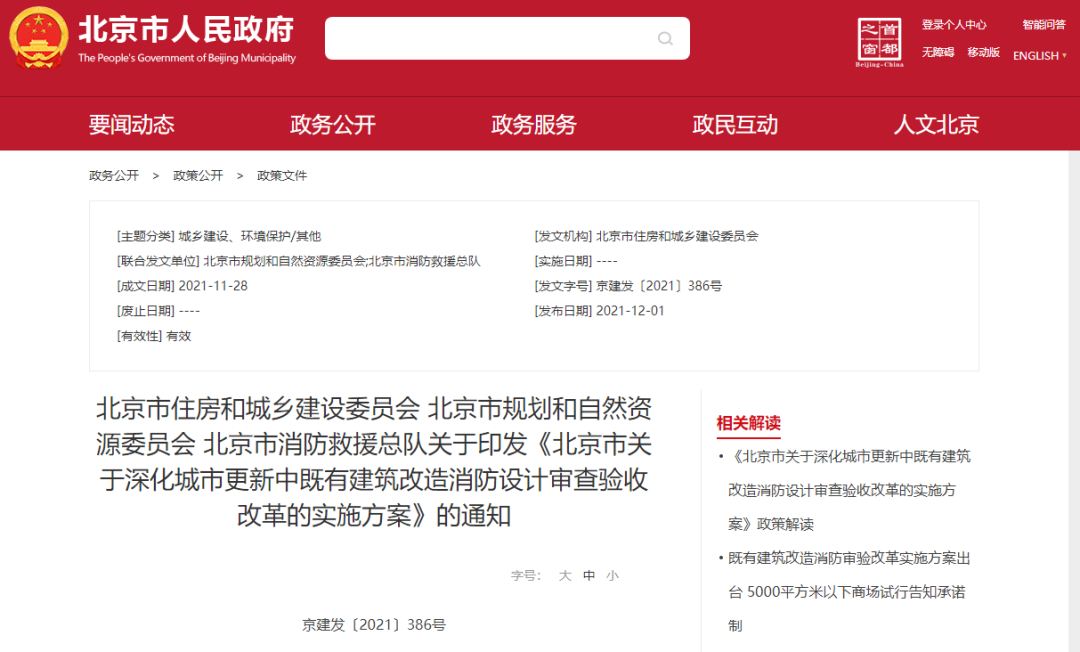Open the 政务服务 menu
The image size is (1080, 652).
[534, 125]
